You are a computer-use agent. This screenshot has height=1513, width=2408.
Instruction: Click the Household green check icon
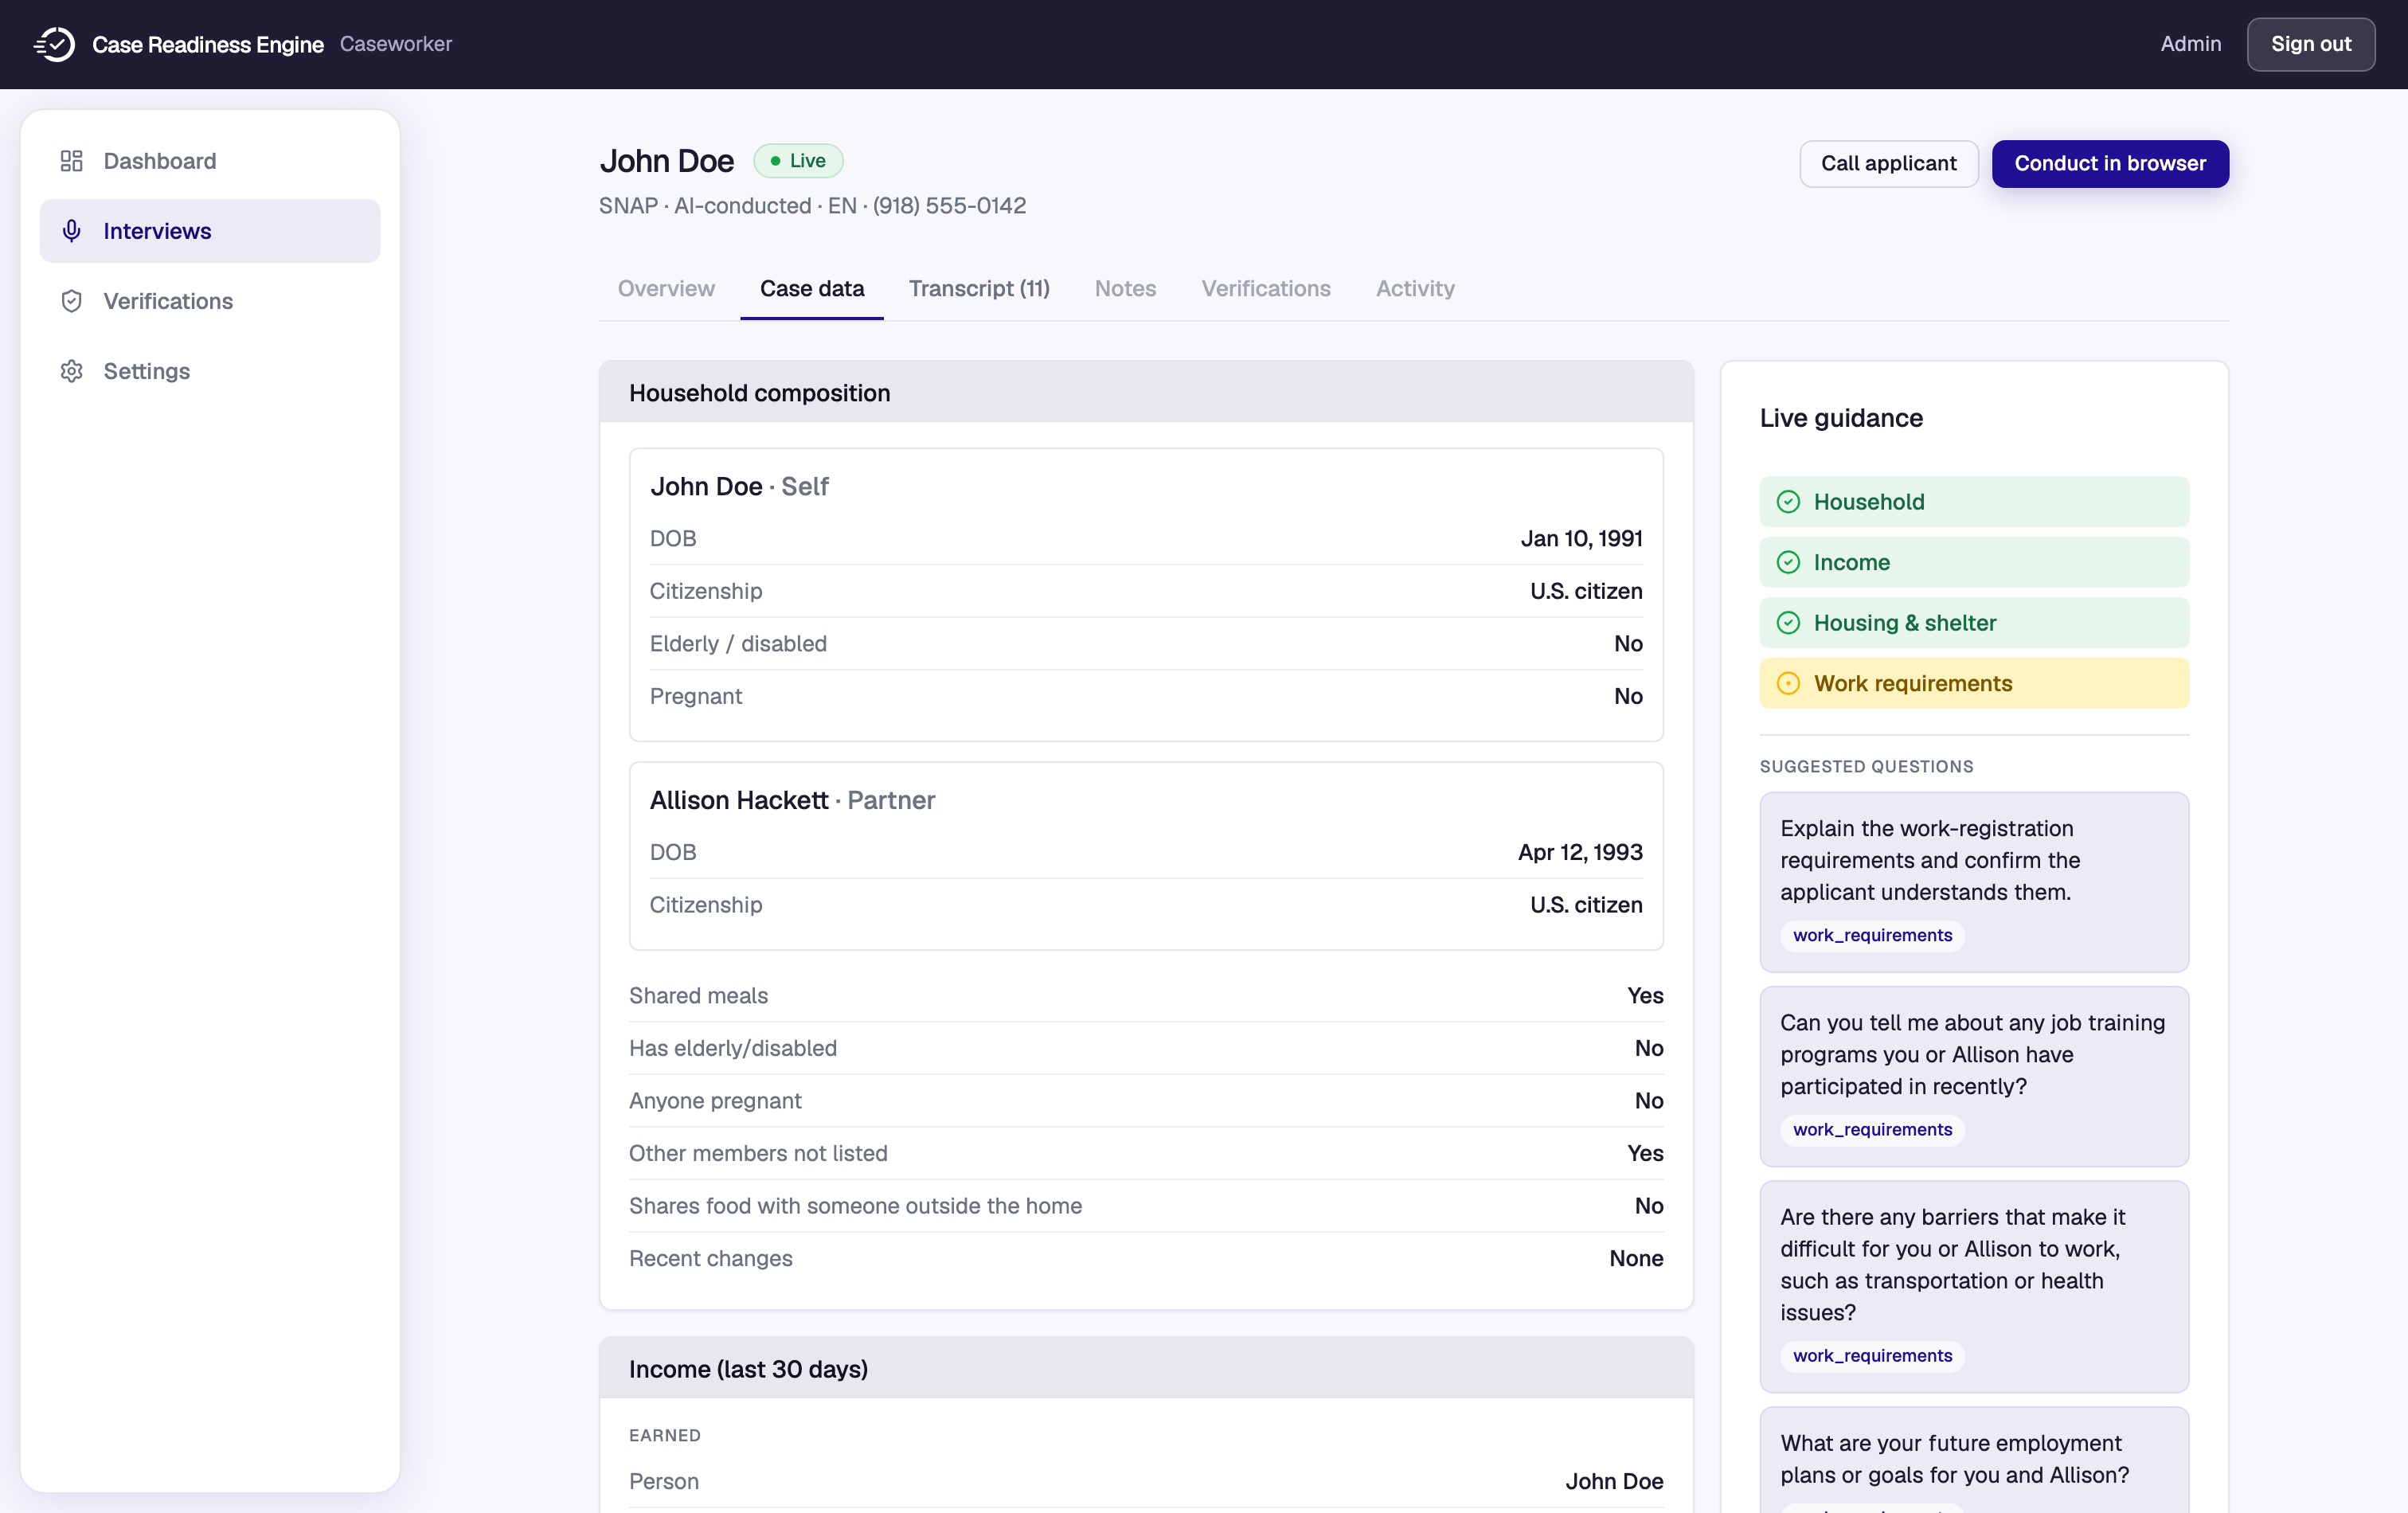coord(1788,502)
